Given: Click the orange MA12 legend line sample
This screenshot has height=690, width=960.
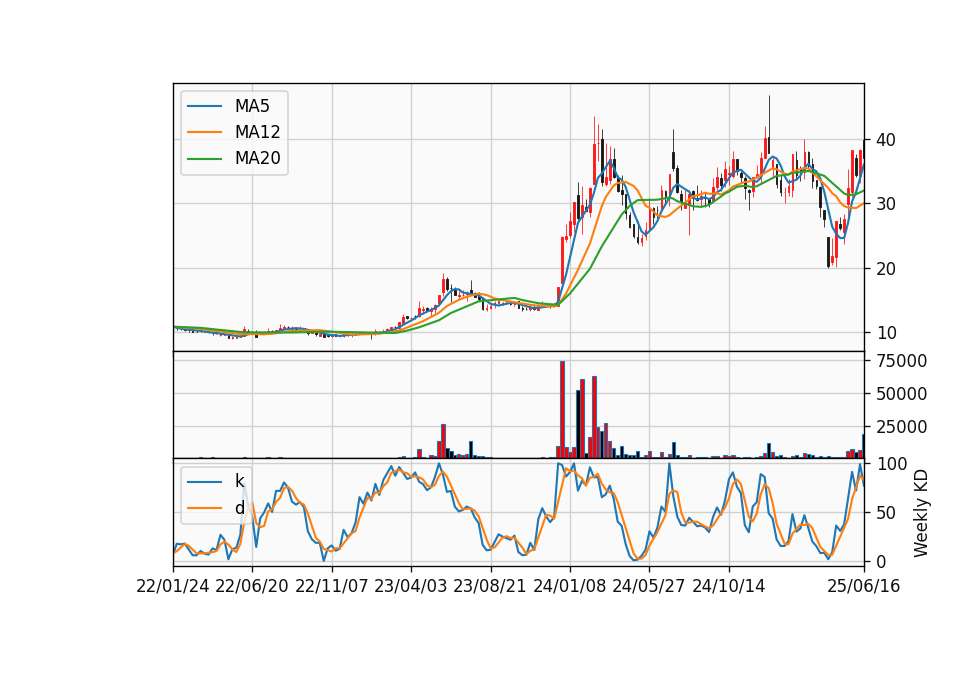Looking at the screenshot, I should click(204, 132).
